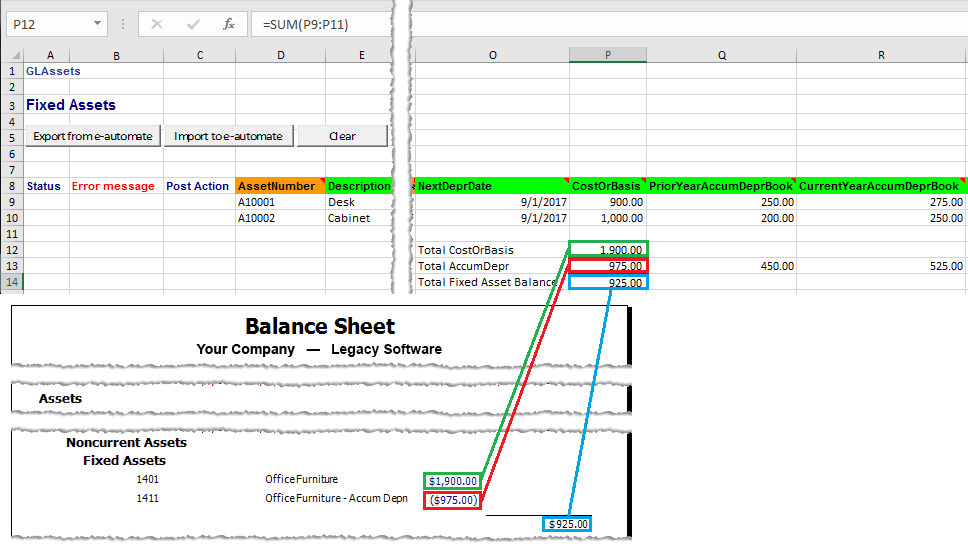Click the Enter checkmark icon in formula bar
This screenshot has width=968, height=544.
pyautogui.click(x=193, y=24)
